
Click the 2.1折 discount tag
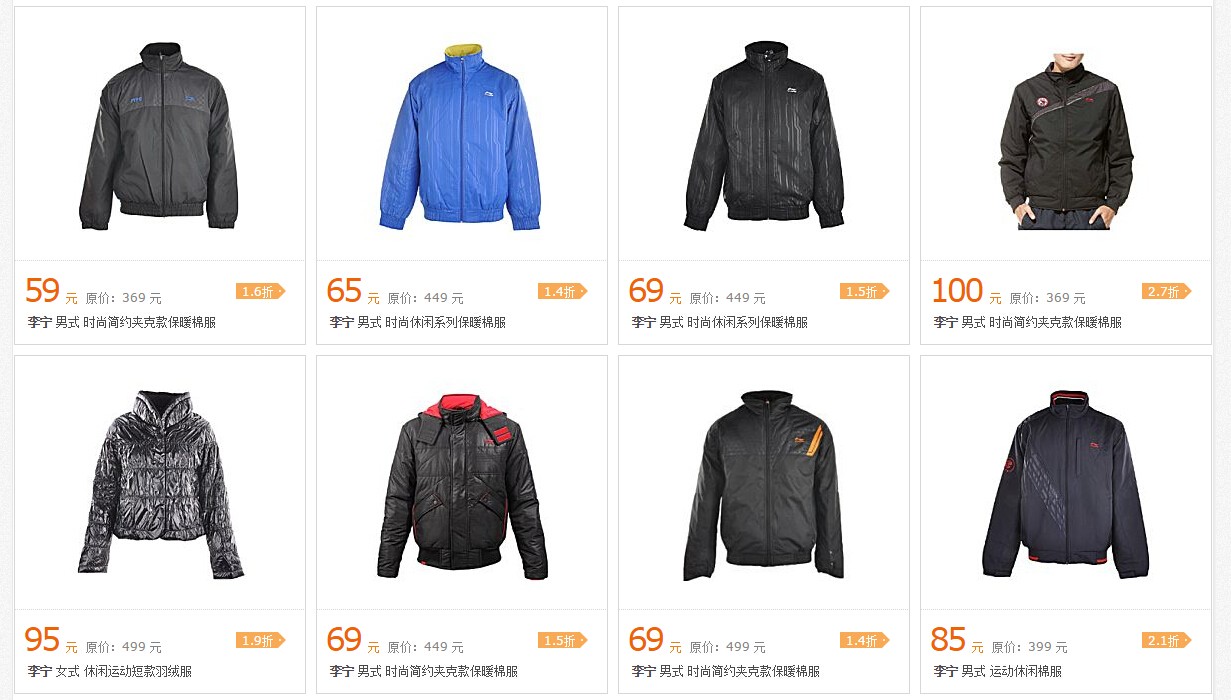(x=1166, y=641)
